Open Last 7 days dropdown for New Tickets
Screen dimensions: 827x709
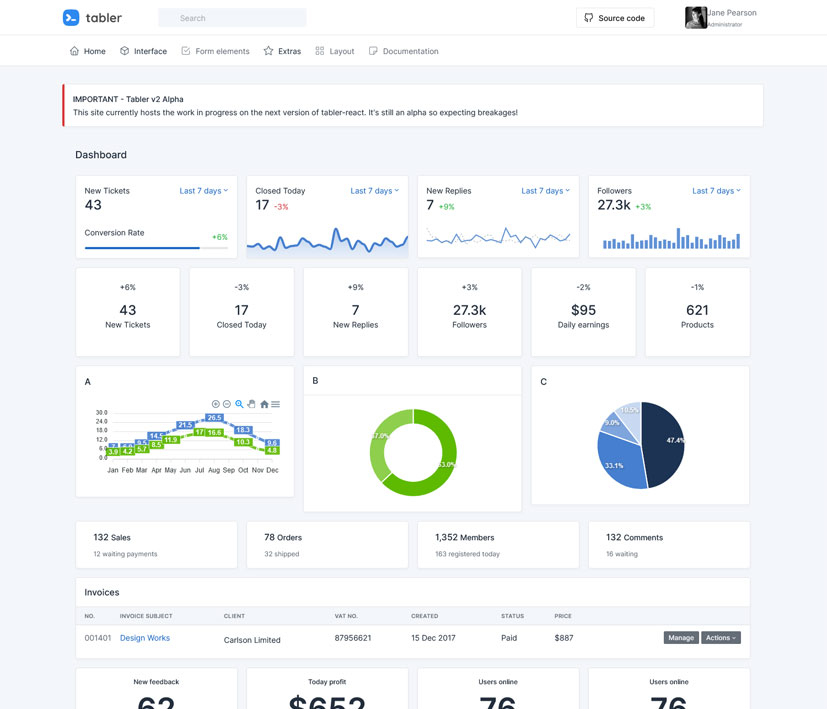[x=203, y=190]
